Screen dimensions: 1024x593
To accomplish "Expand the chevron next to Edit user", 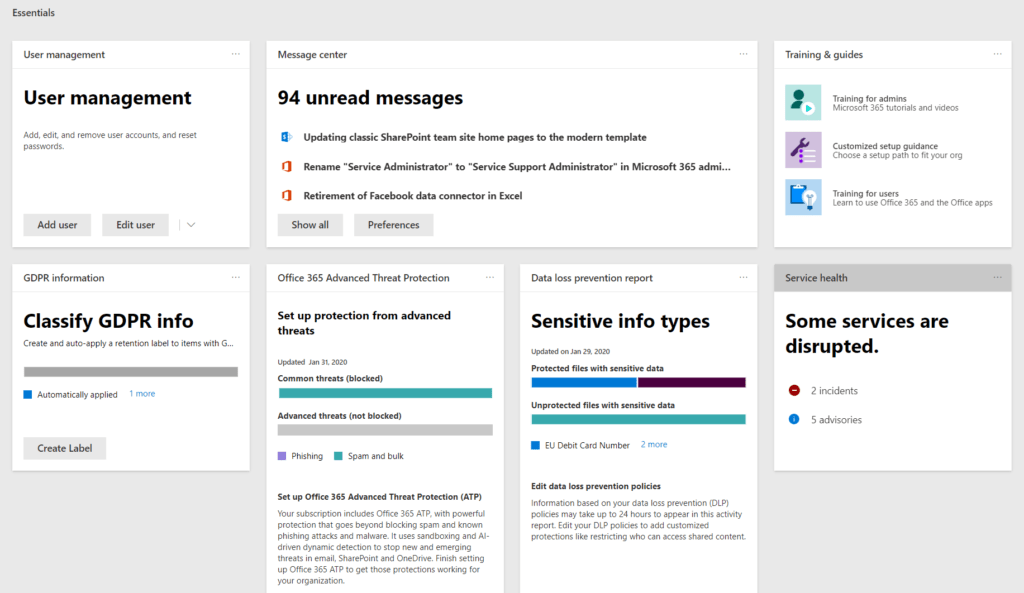I will click(x=191, y=225).
